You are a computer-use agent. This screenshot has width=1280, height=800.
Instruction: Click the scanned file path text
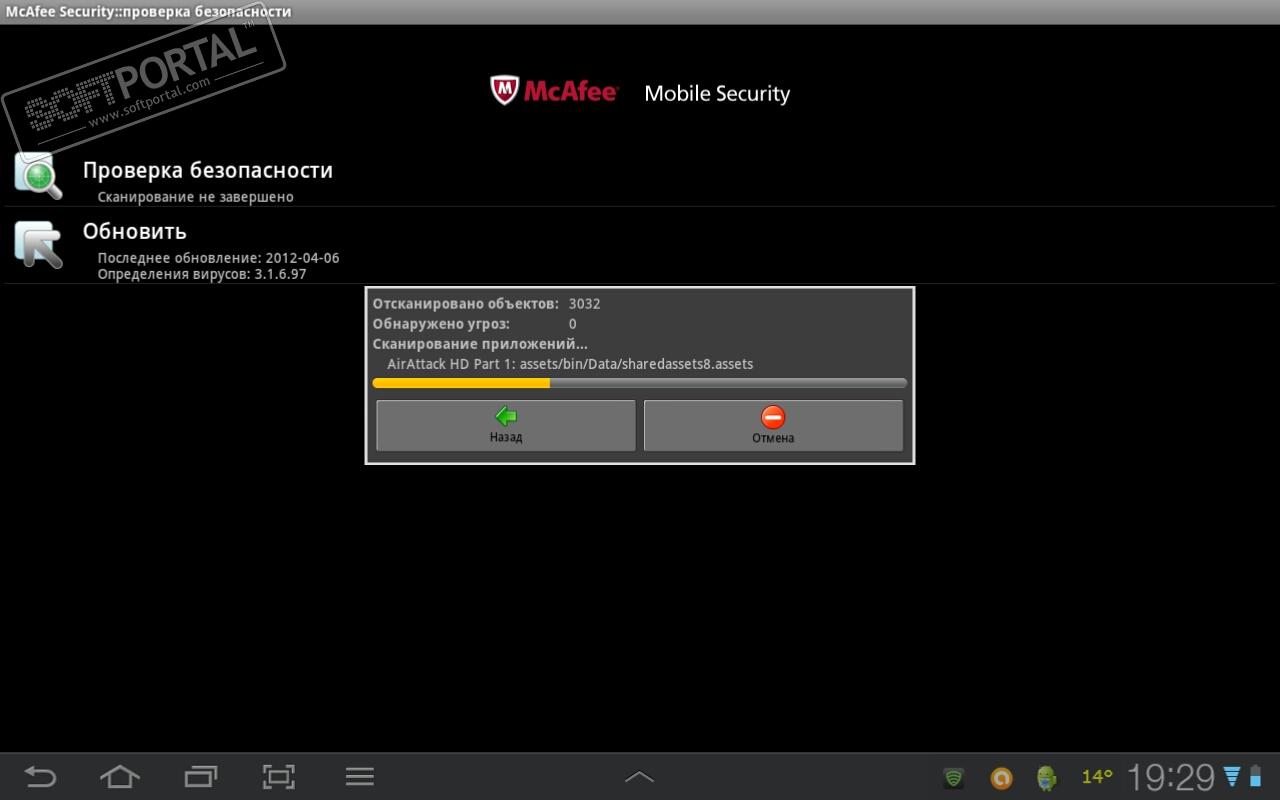click(x=570, y=364)
